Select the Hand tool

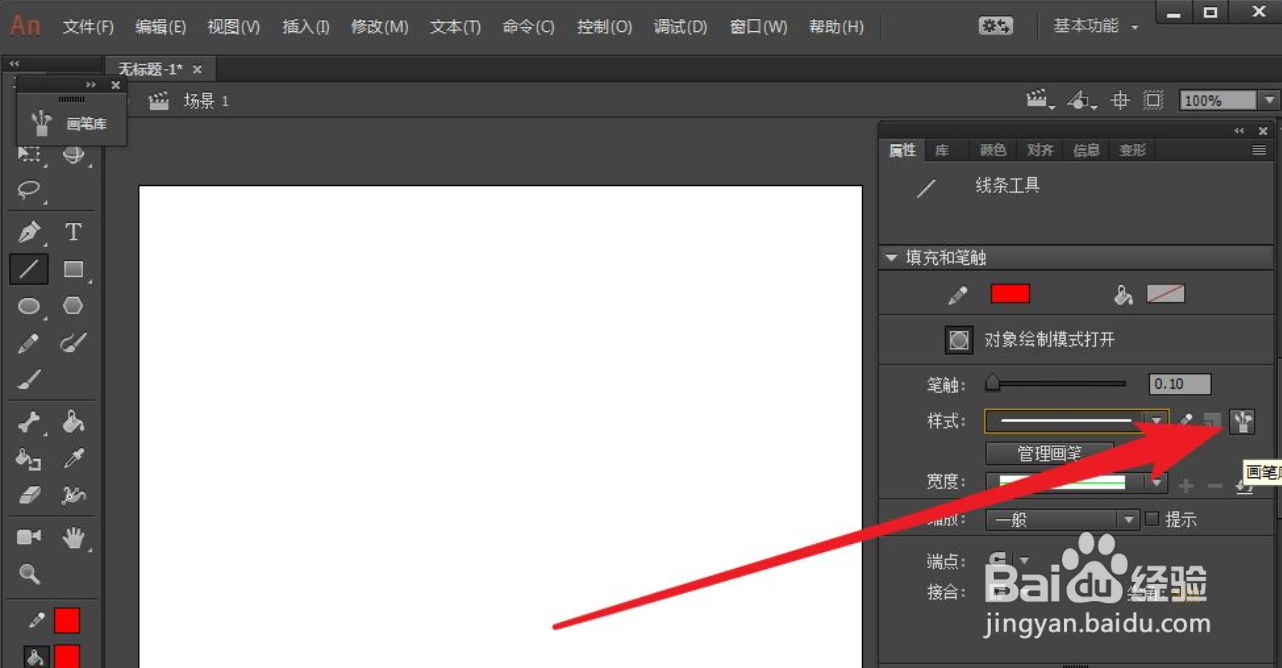tap(73, 538)
